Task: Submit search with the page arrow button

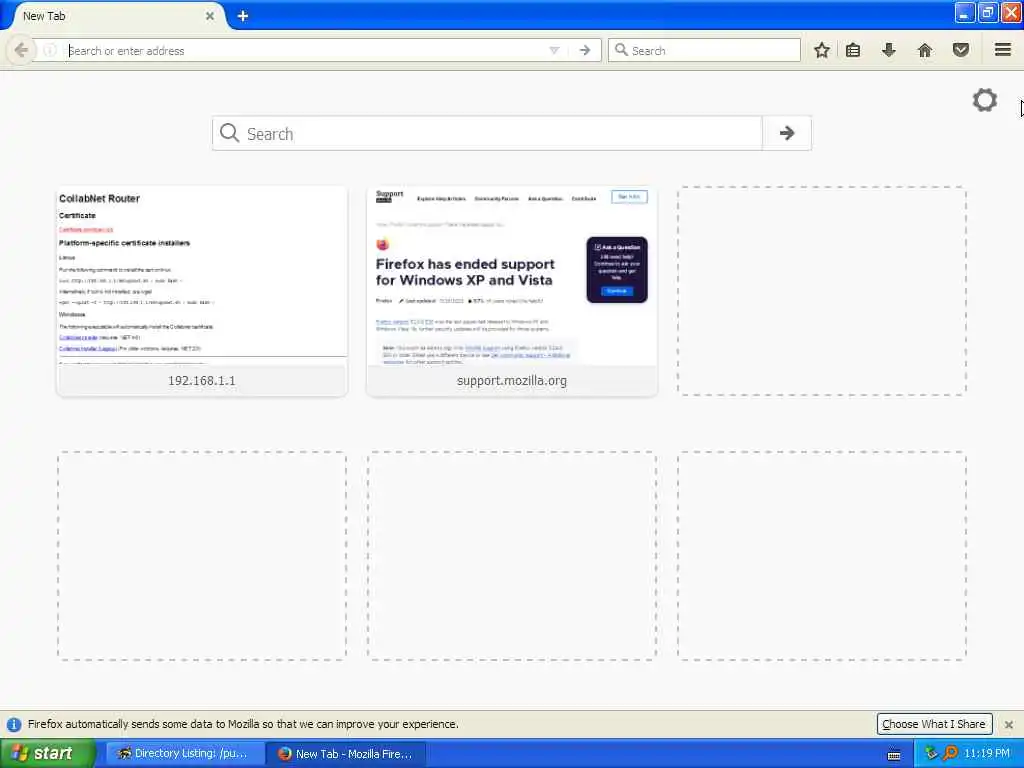Action: (x=787, y=133)
